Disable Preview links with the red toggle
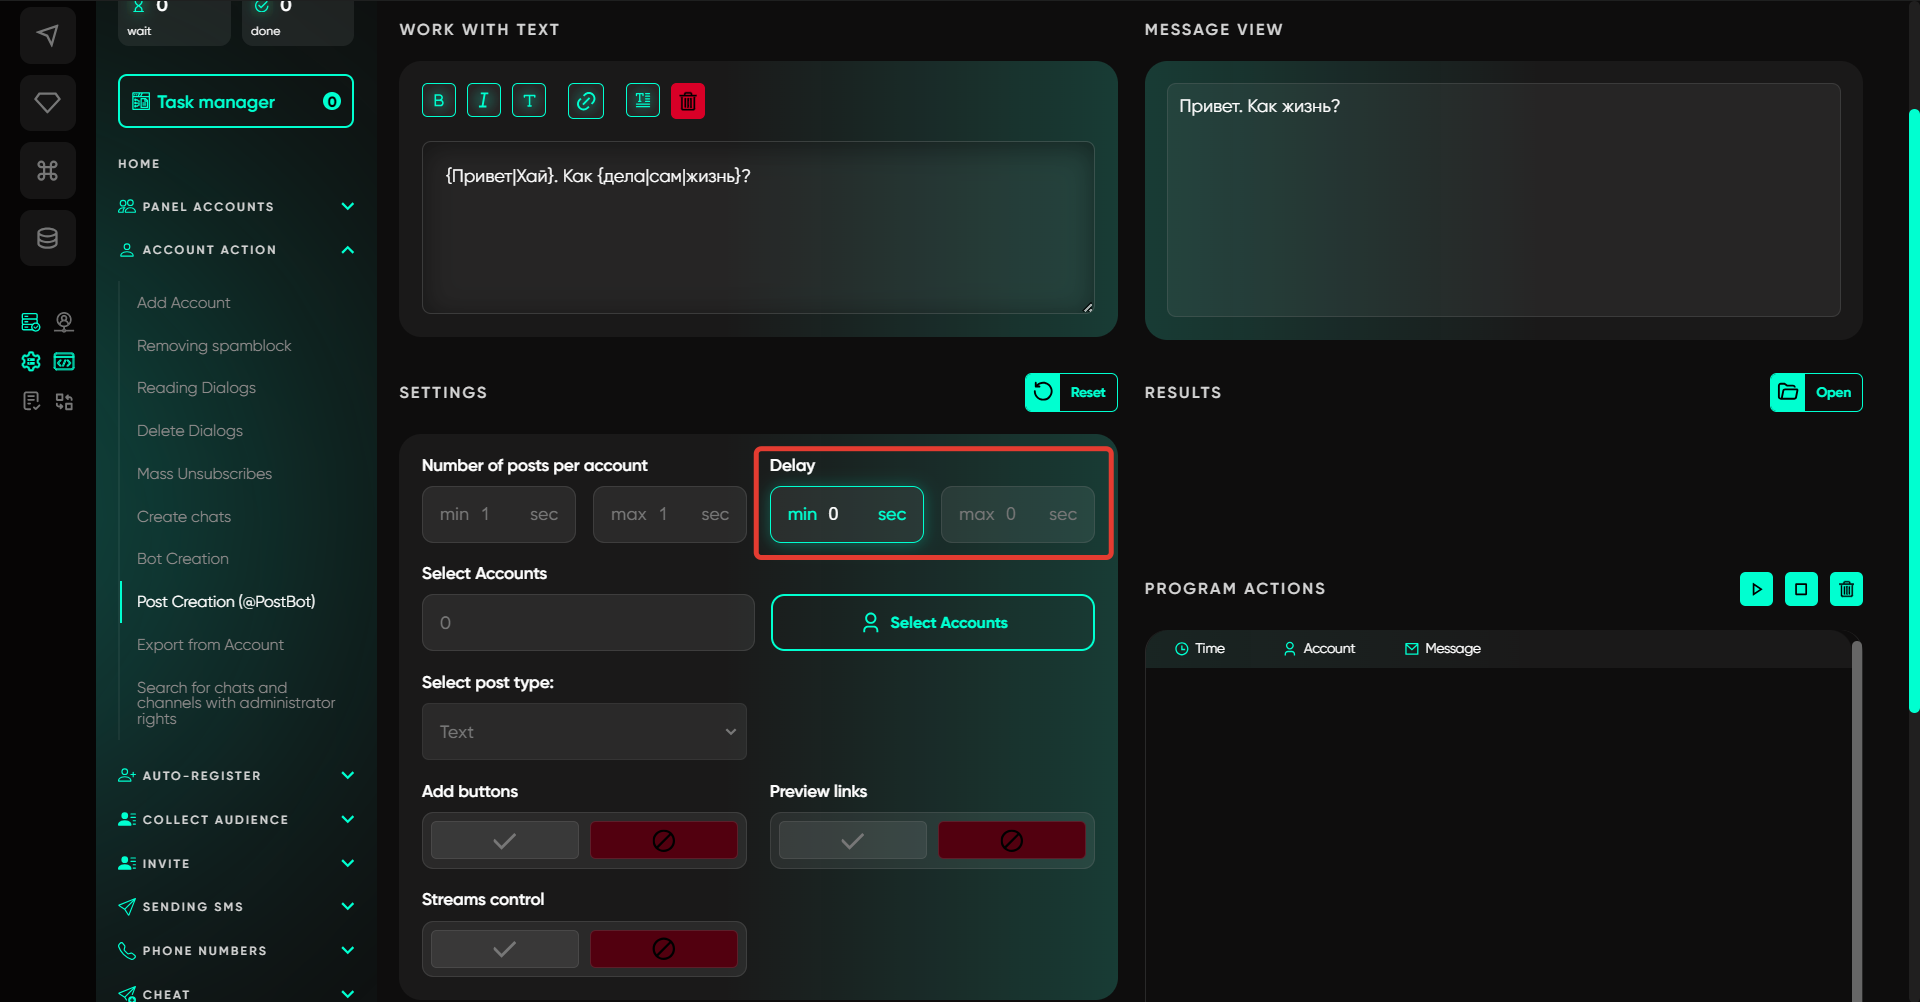This screenshot has height=1002, width=1920. click(x=1011, y=841)
